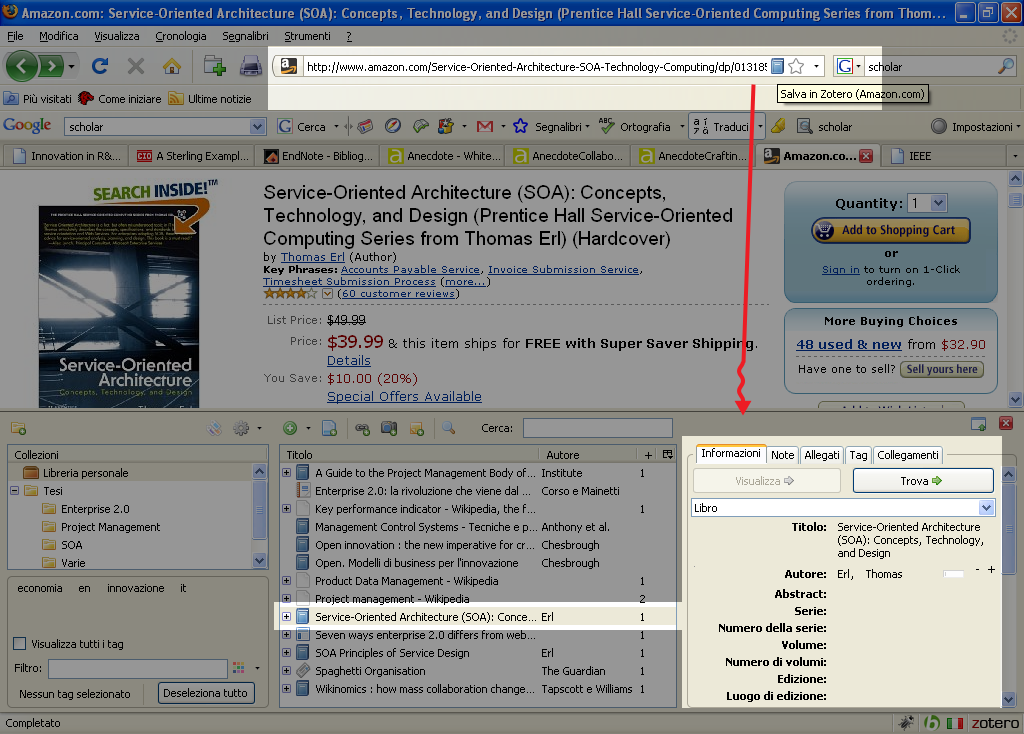Bookmark this page with the star icon
Screen dimensions: 1024x734
tap(796, 66)
